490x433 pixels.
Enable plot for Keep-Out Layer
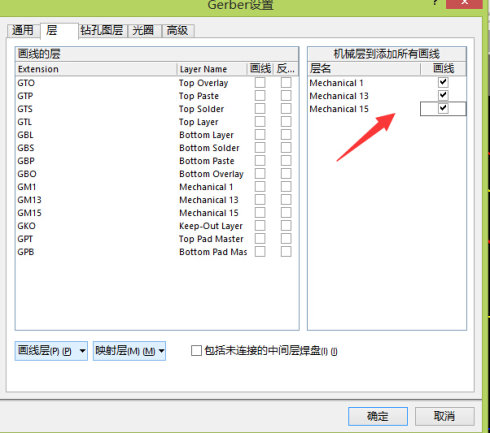[260, 226]
